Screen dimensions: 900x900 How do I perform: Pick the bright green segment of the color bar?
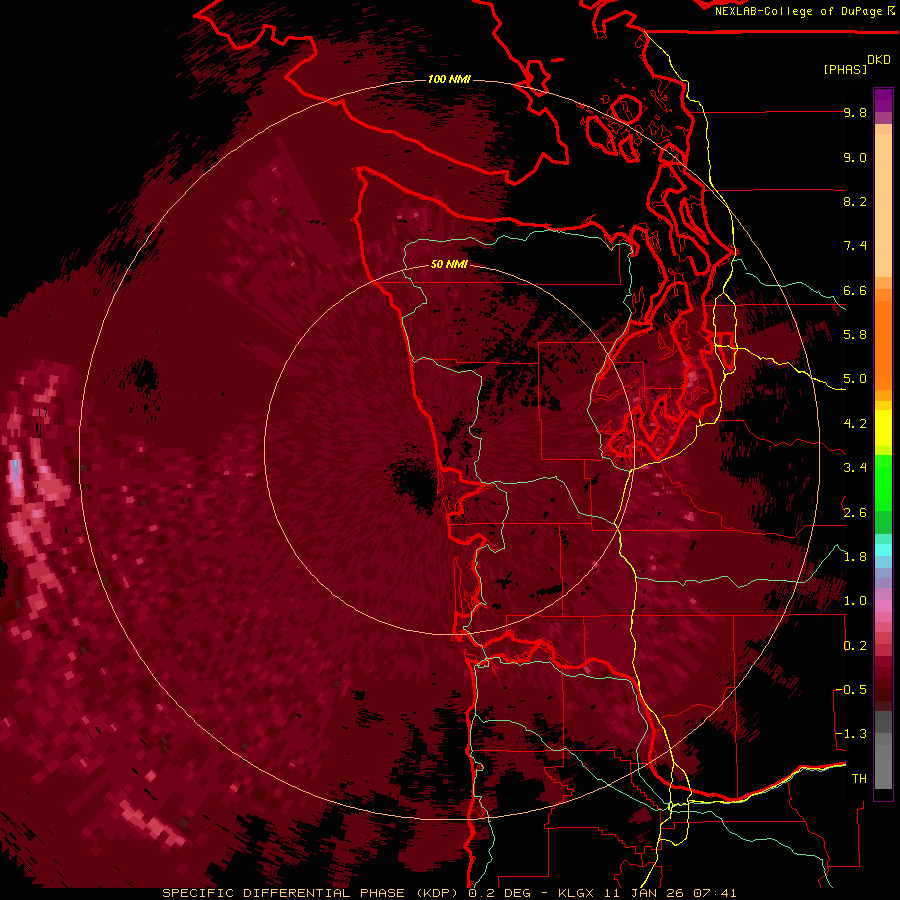coord(883,482)
